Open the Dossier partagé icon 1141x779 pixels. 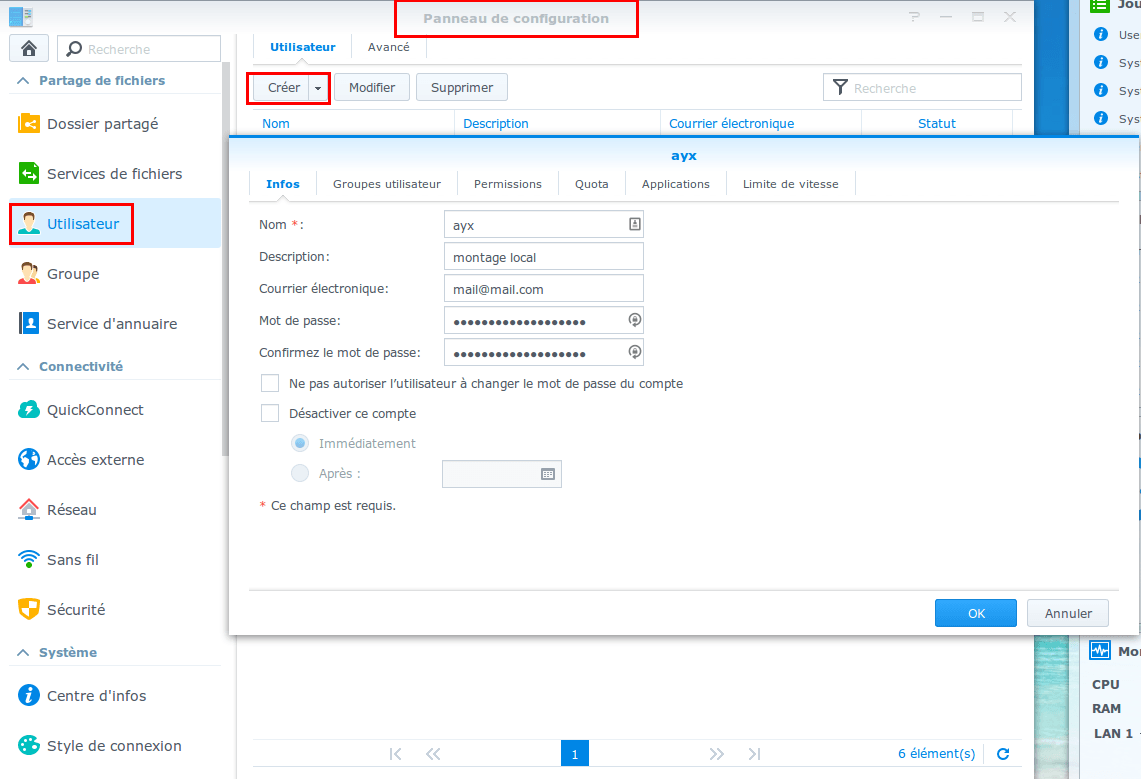[28, 124]
